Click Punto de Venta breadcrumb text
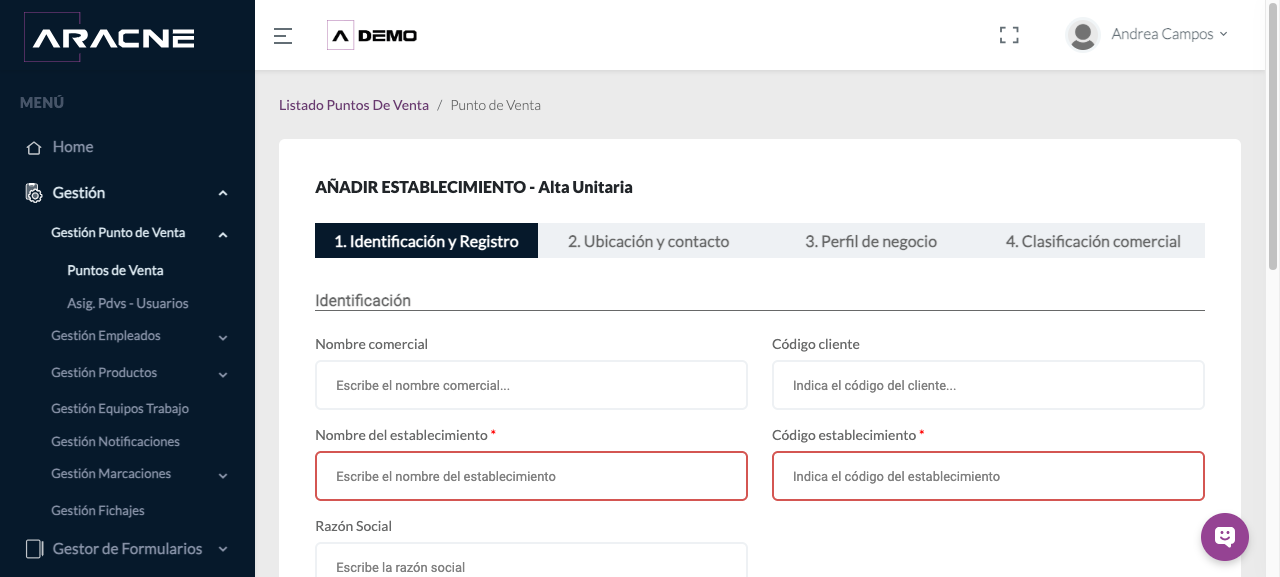The height and width of the screenshot is (577, 1280). [x=496, y=105]
